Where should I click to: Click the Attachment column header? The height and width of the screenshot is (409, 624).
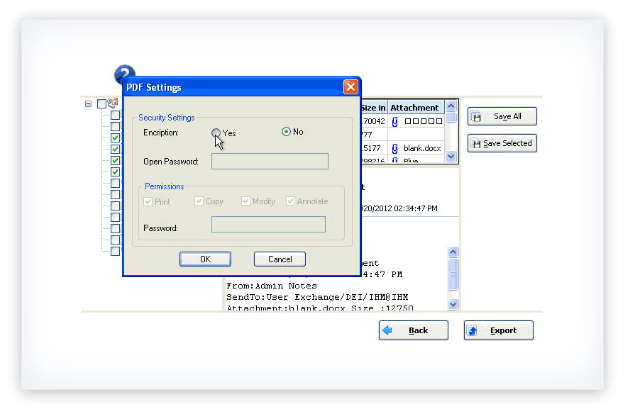(x=414, y=107)
